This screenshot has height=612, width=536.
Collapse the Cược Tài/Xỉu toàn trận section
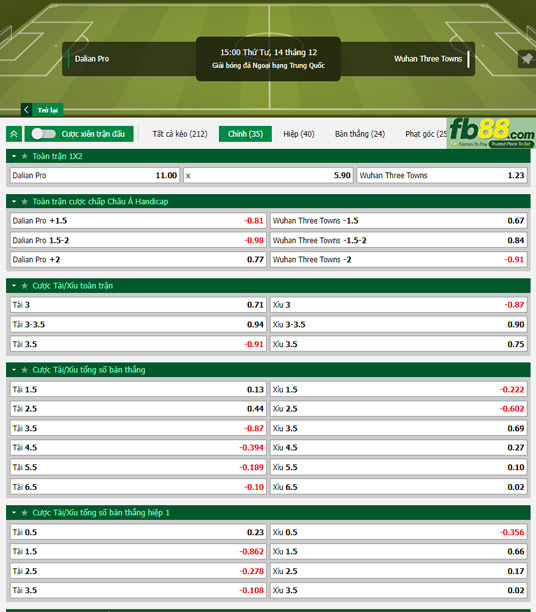click(x=14, y=286)
